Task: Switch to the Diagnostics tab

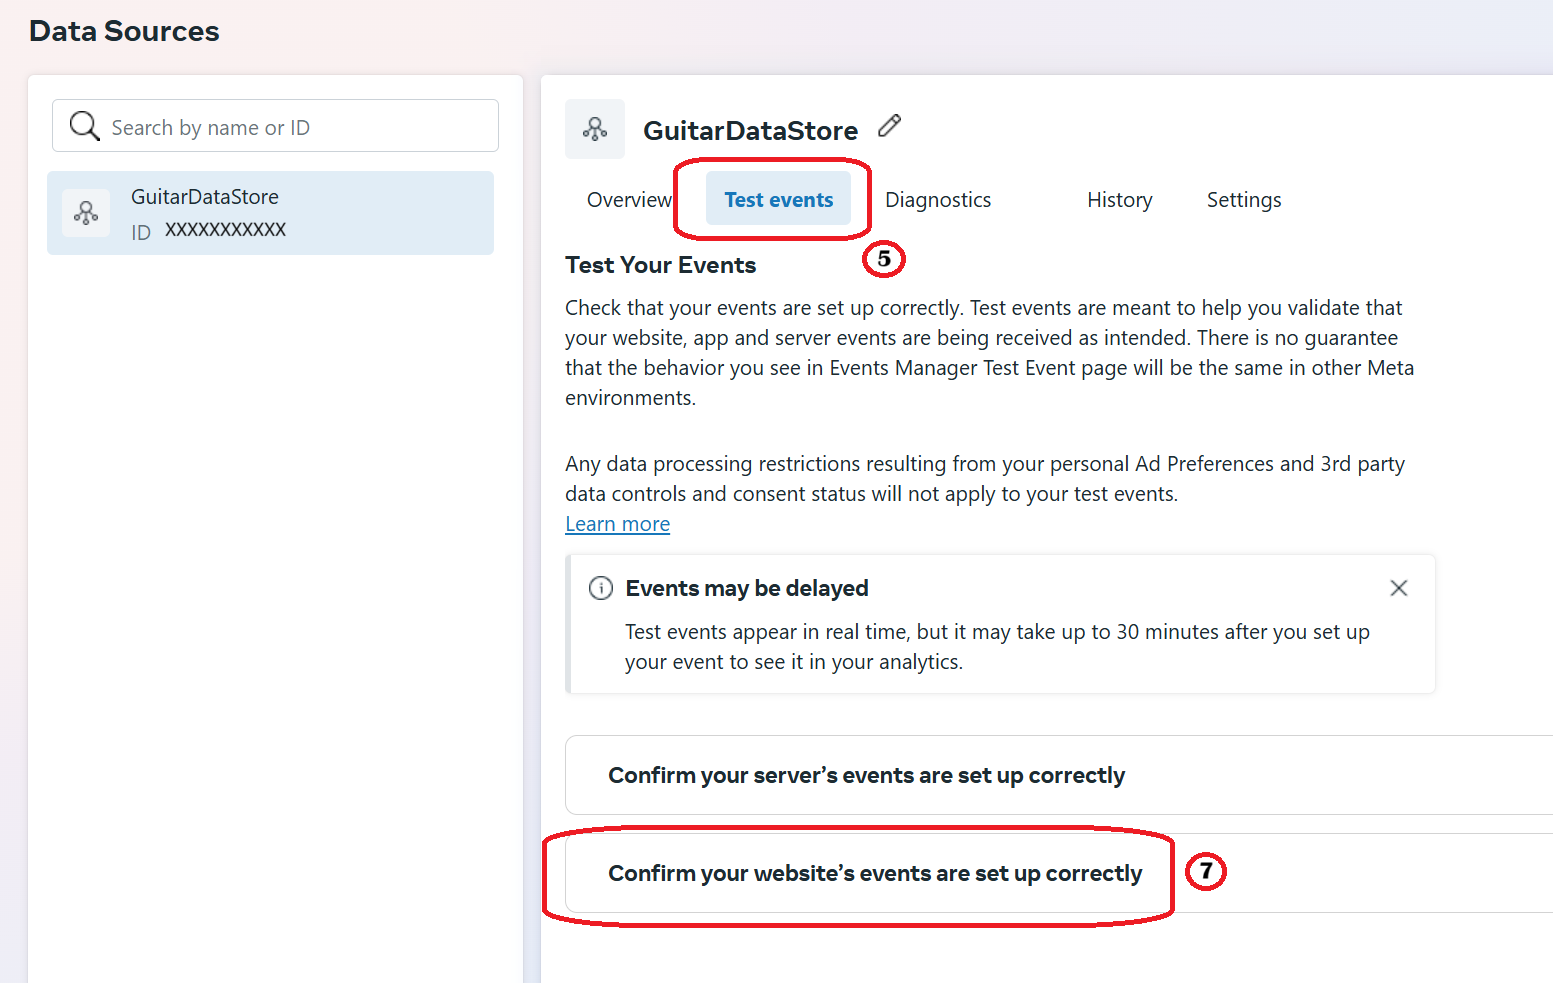Action: [938, 200]
